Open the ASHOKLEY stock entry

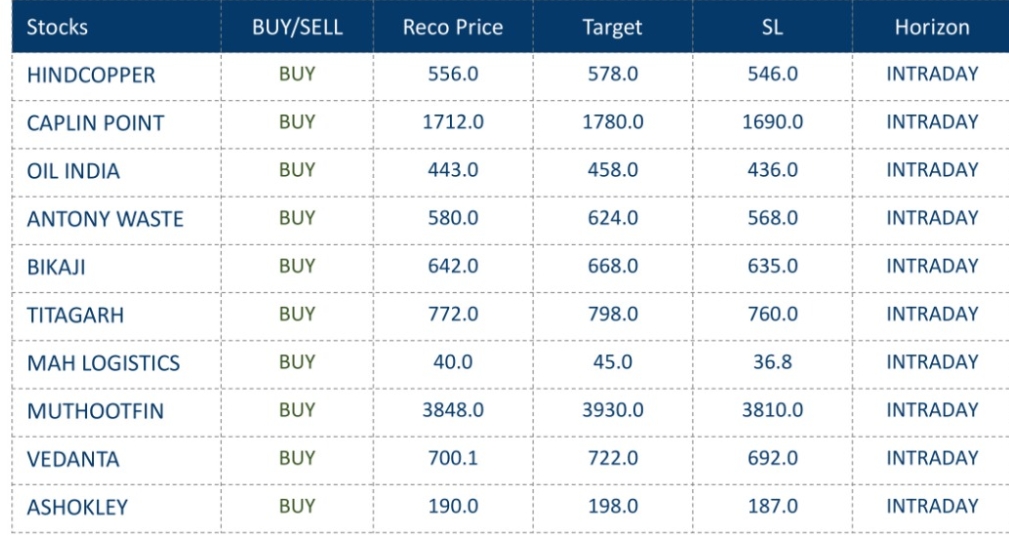coord(77,507)
